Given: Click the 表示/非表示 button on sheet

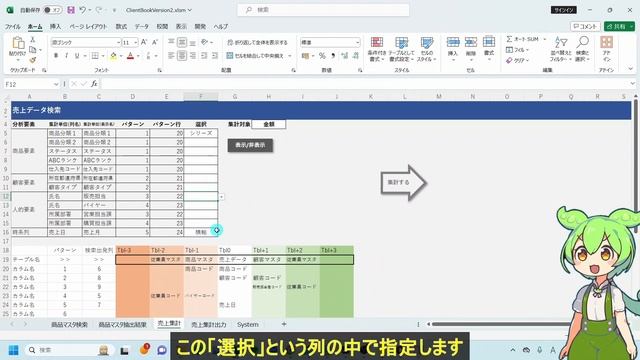Looking at the screenshot, I should [x=250, y=145].
